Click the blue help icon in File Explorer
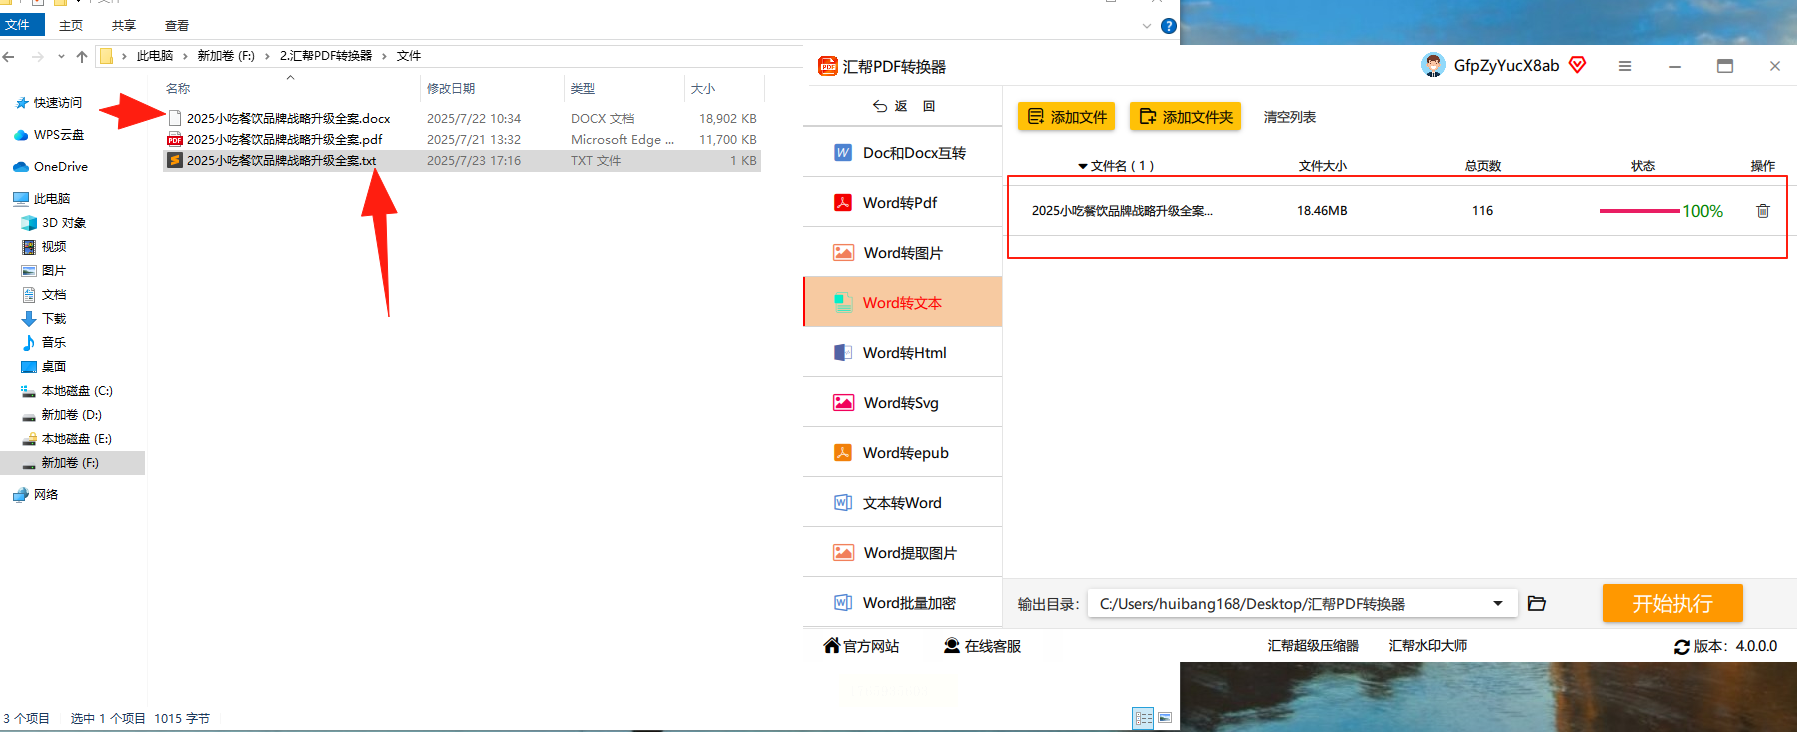 [x=1168, y=26]
